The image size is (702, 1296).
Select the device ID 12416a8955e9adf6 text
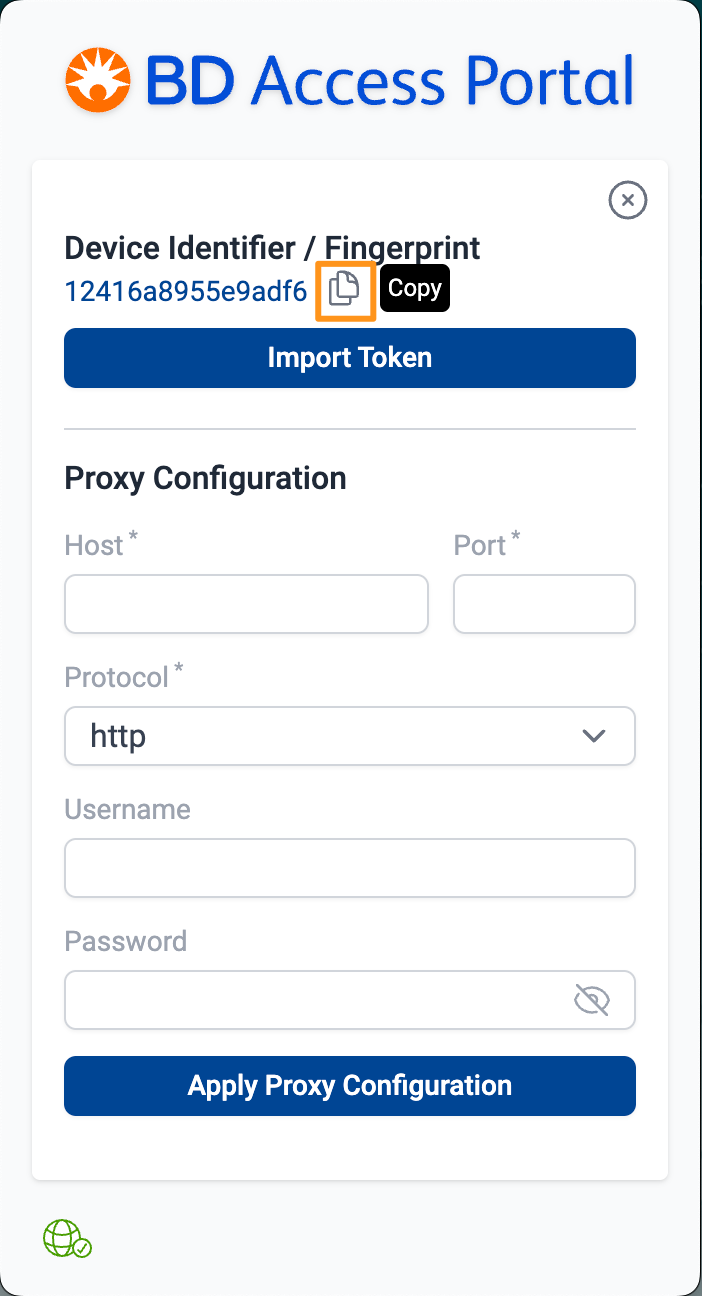pos(186,291)
